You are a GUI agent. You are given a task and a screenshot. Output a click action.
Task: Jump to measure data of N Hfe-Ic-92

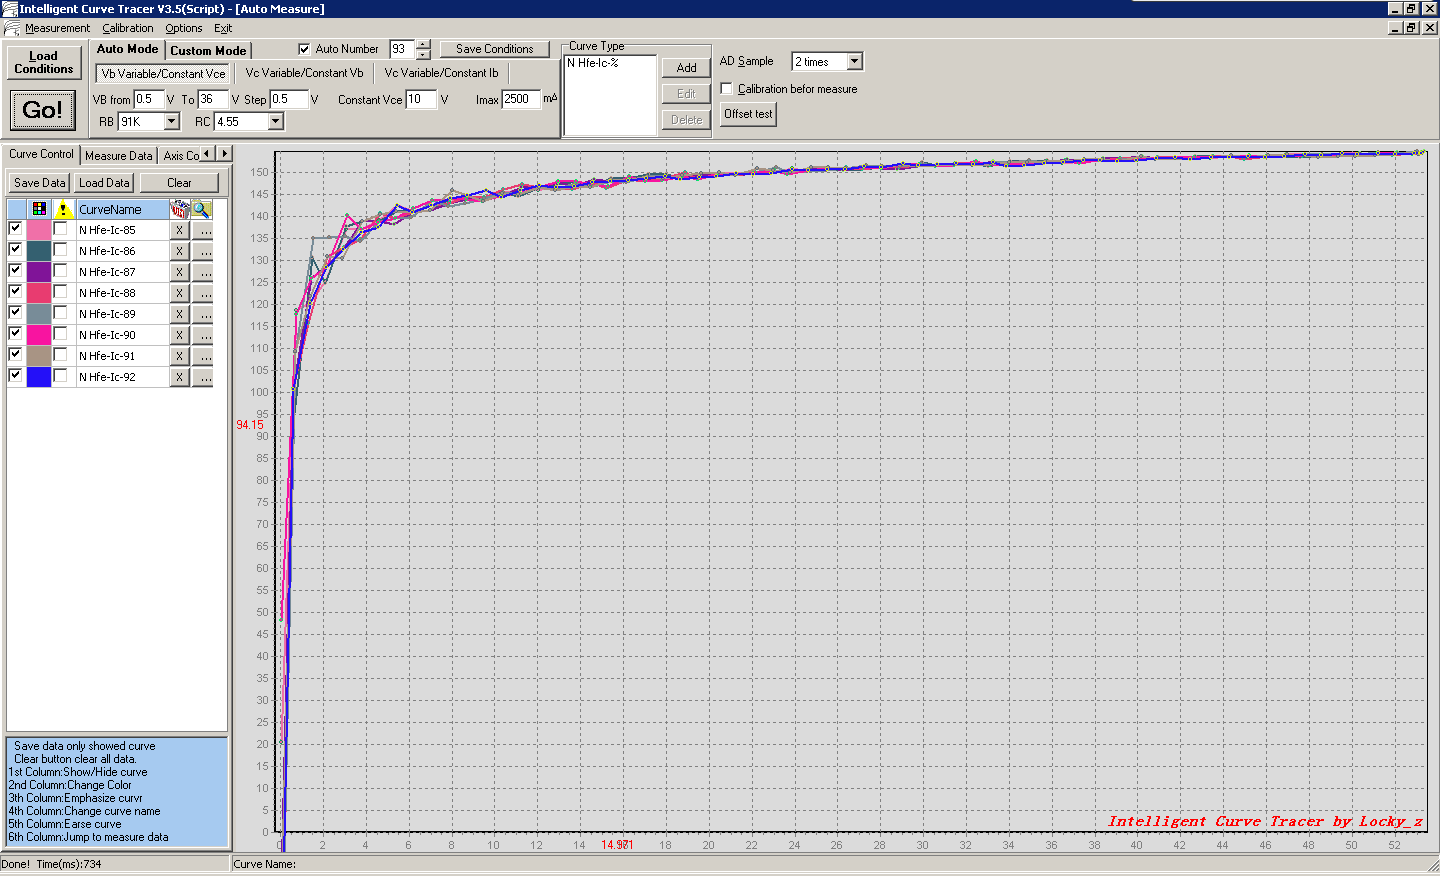202,377
